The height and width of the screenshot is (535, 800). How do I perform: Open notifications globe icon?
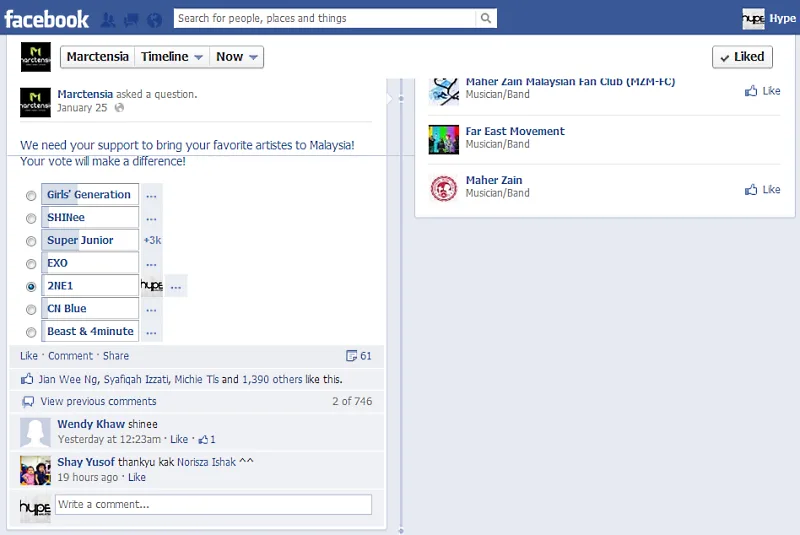click(x=154, y=19)
